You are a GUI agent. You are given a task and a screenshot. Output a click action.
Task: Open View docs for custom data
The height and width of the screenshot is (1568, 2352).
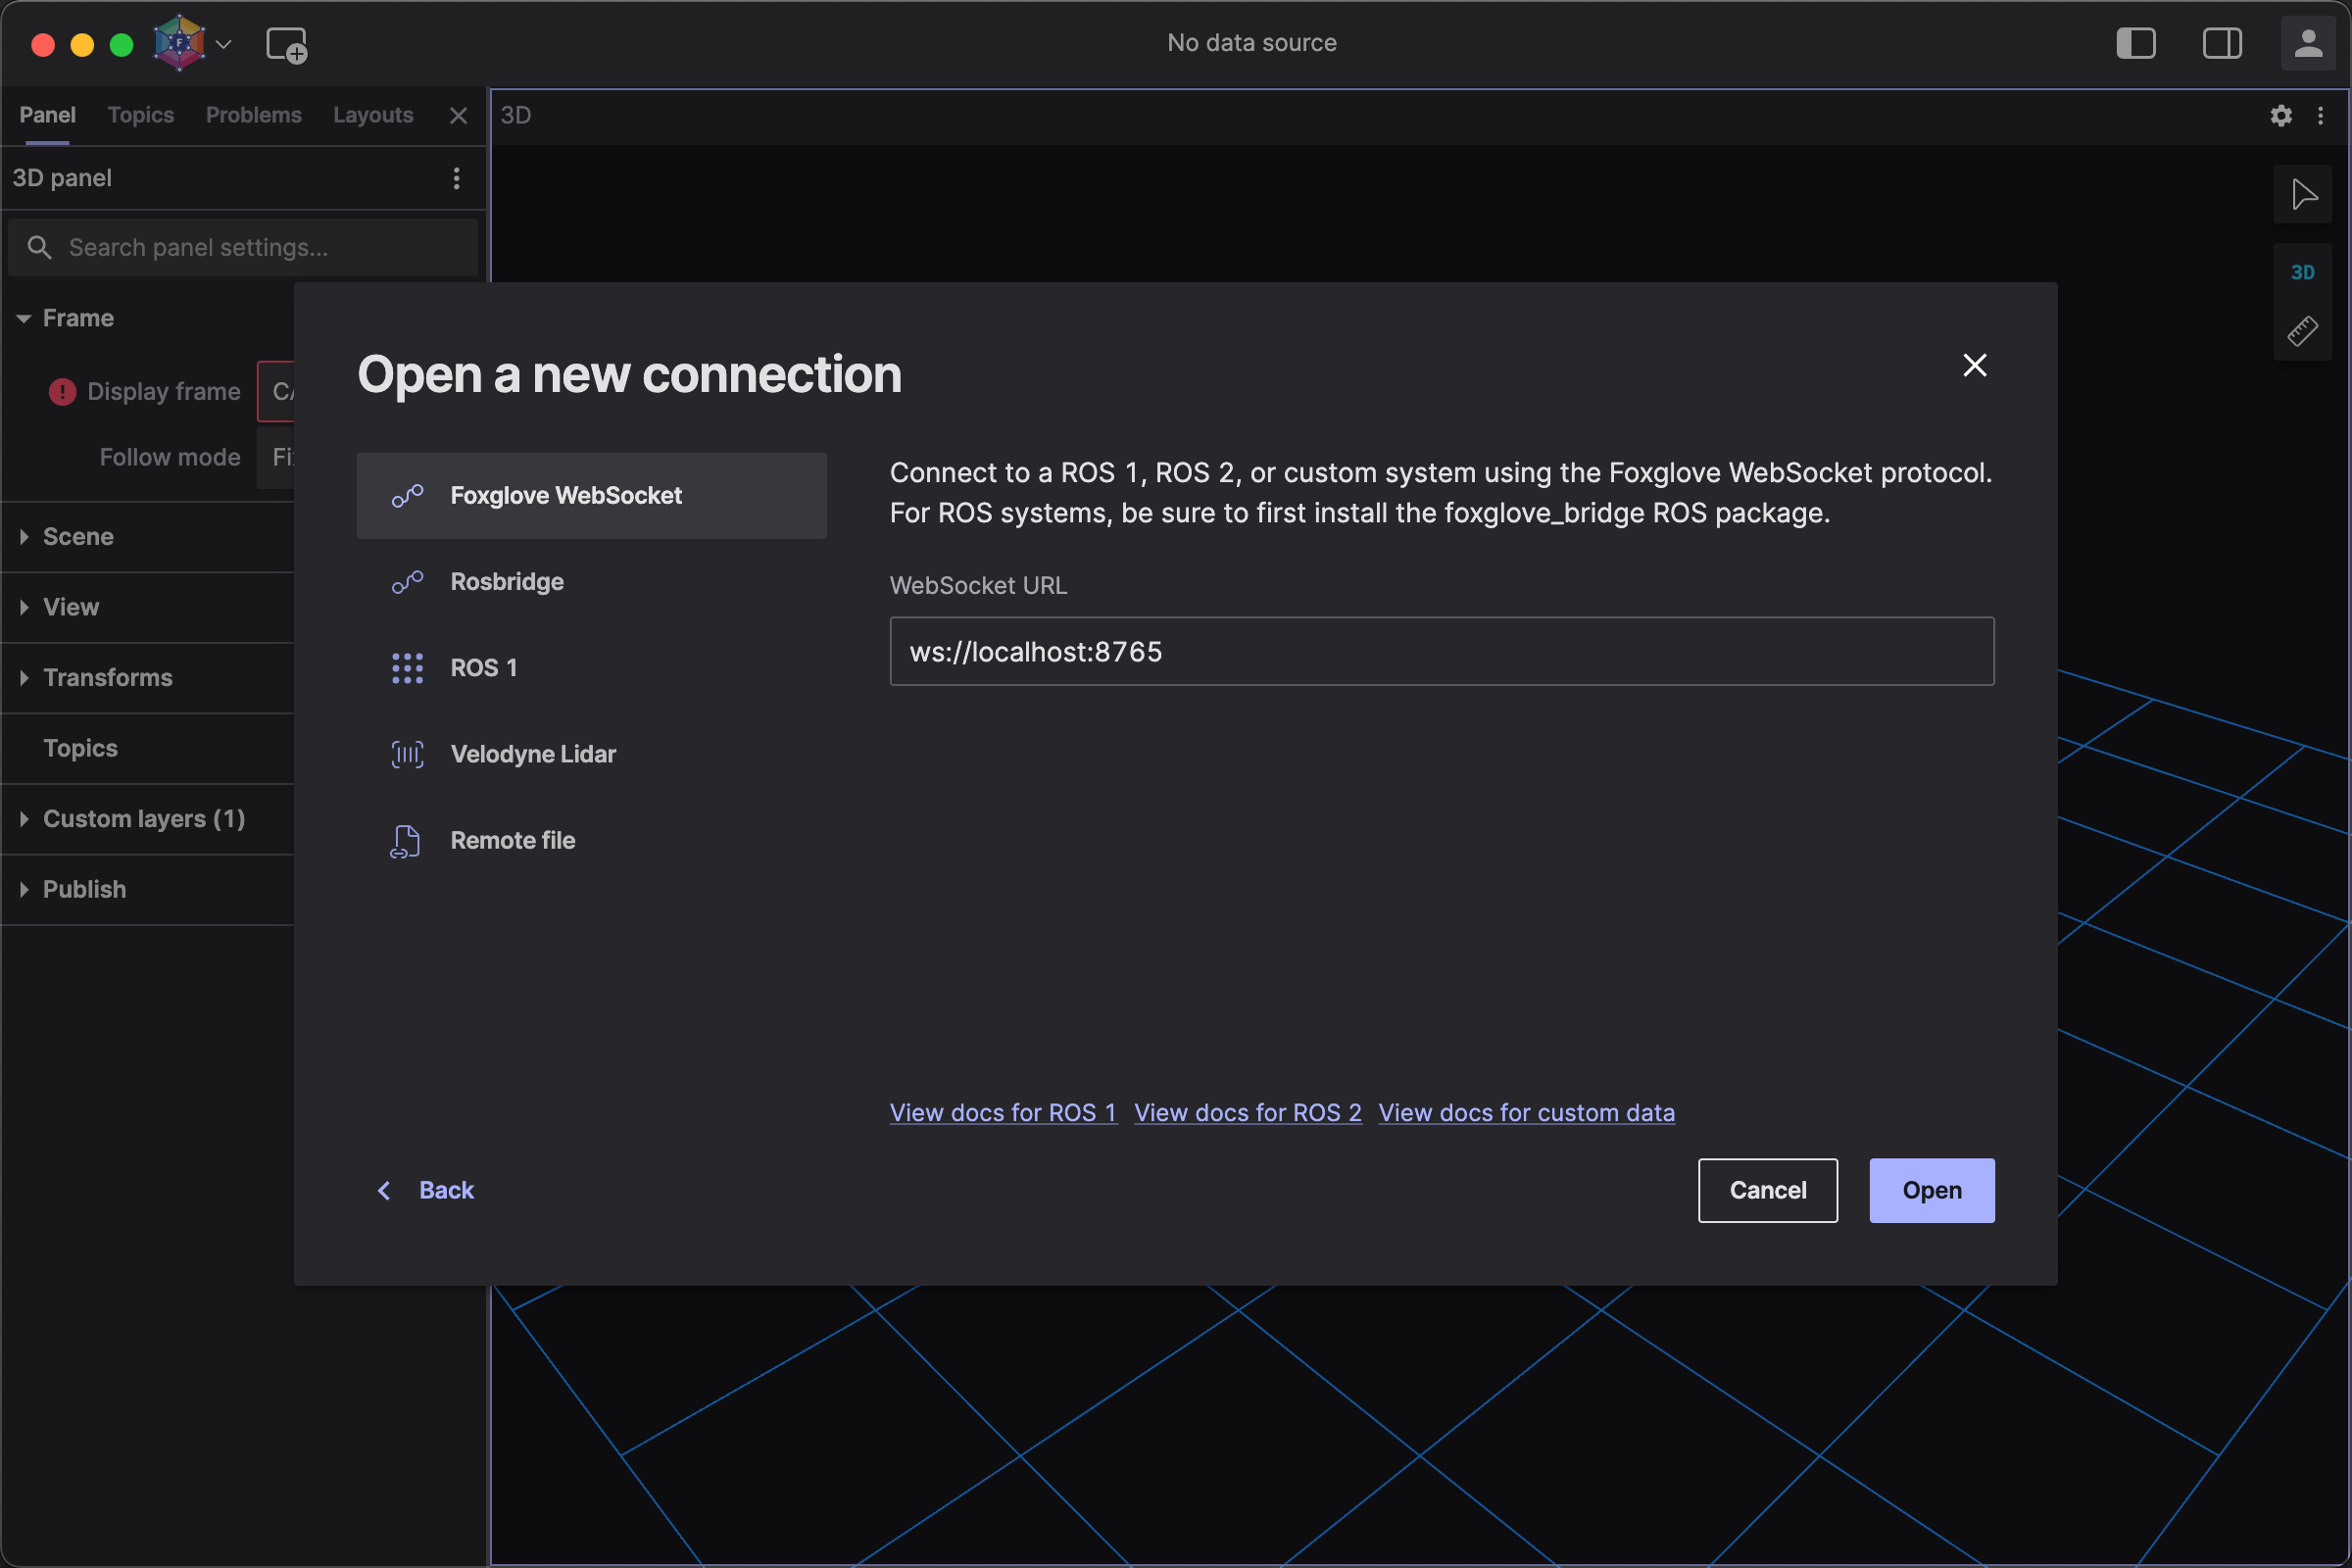tap(1526, 1113)
